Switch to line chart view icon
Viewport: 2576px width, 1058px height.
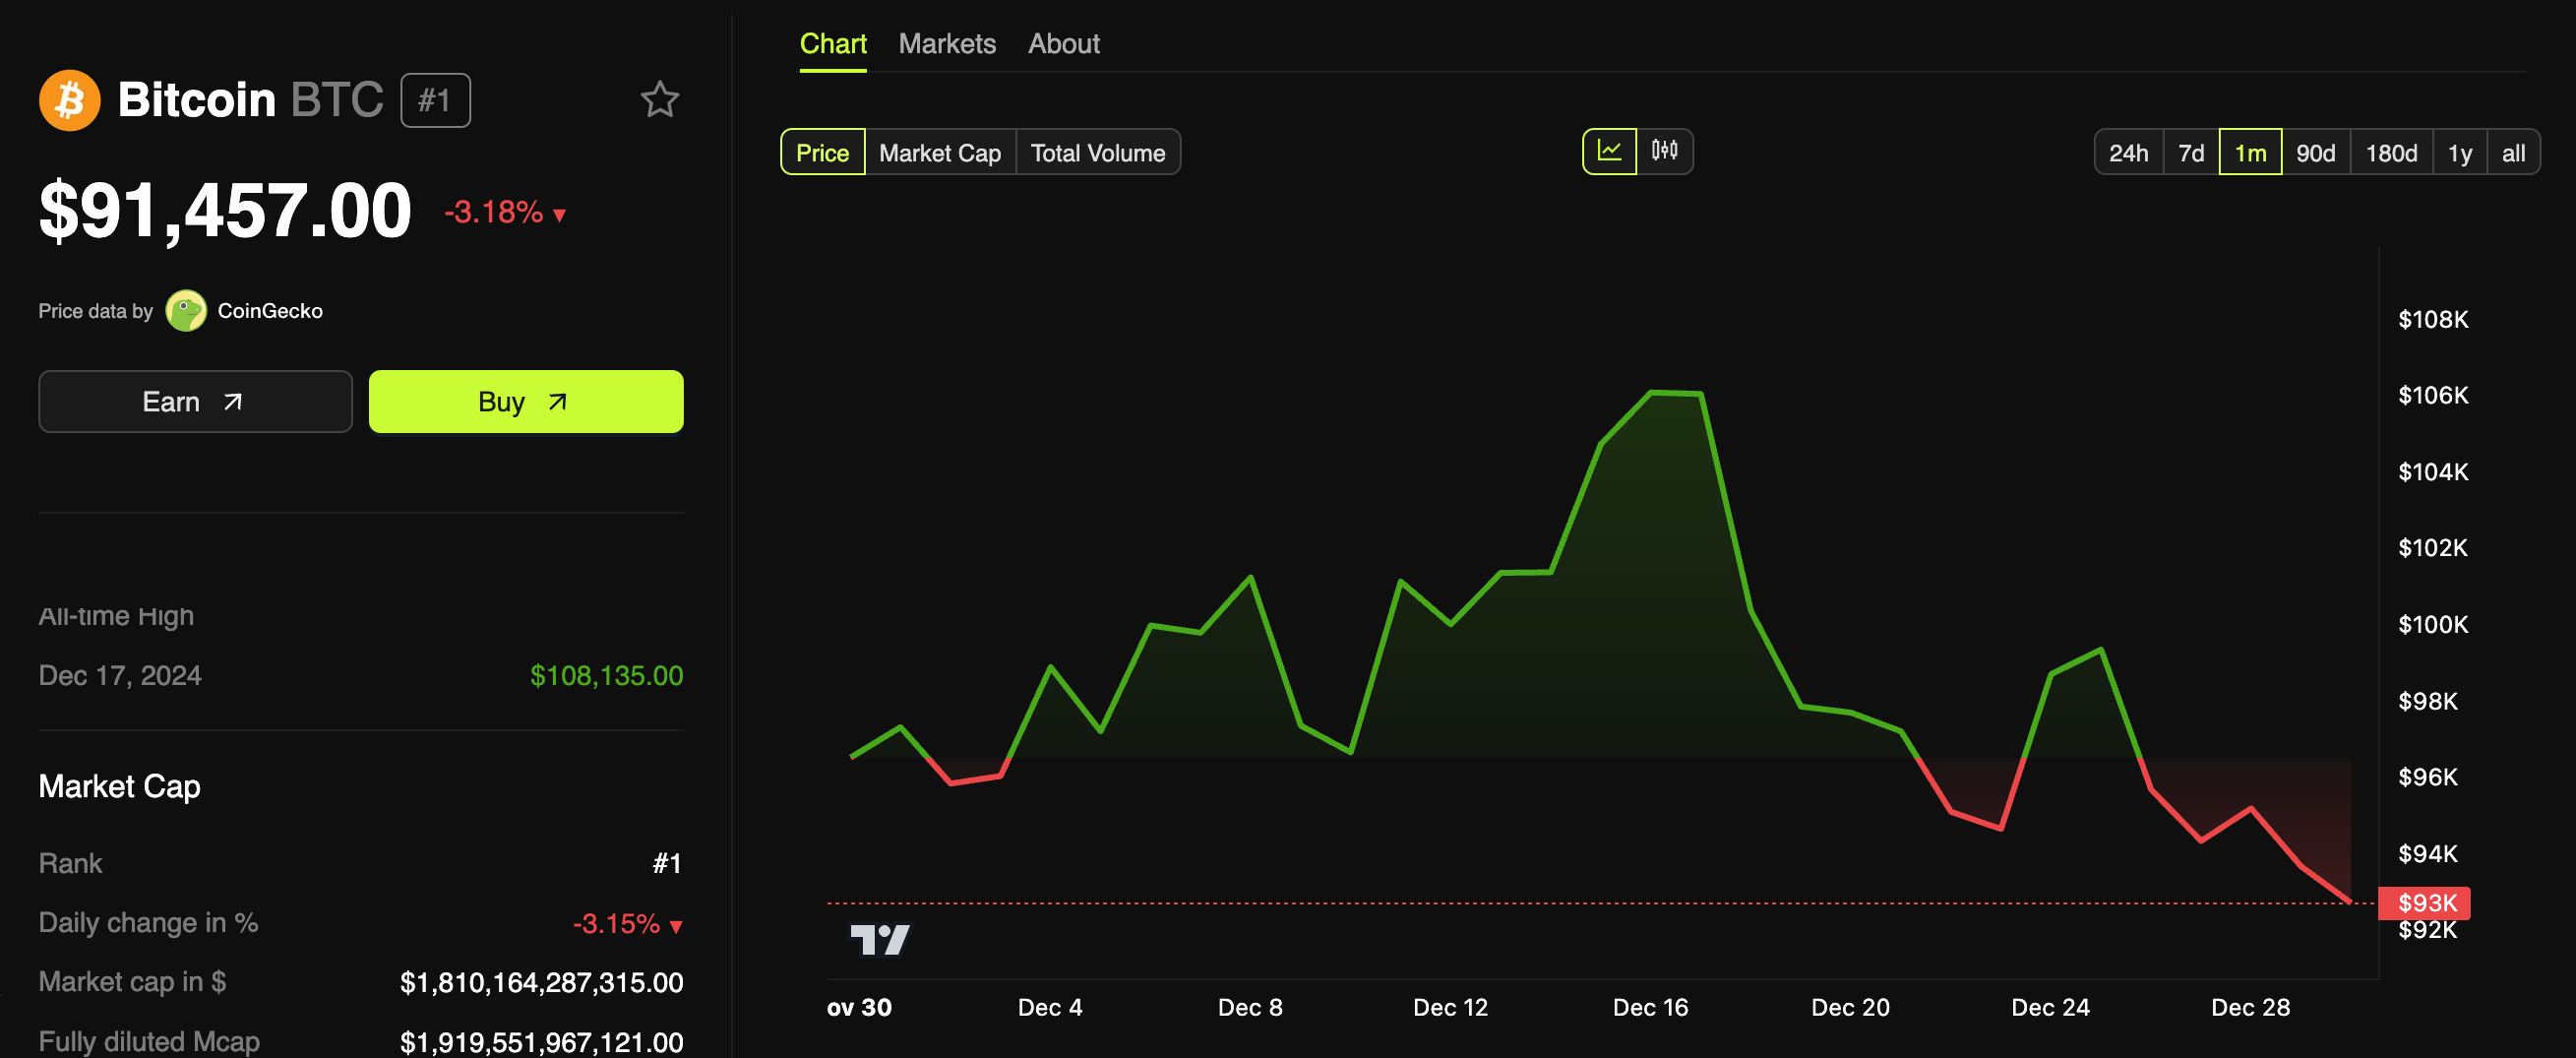[1609, 152]
